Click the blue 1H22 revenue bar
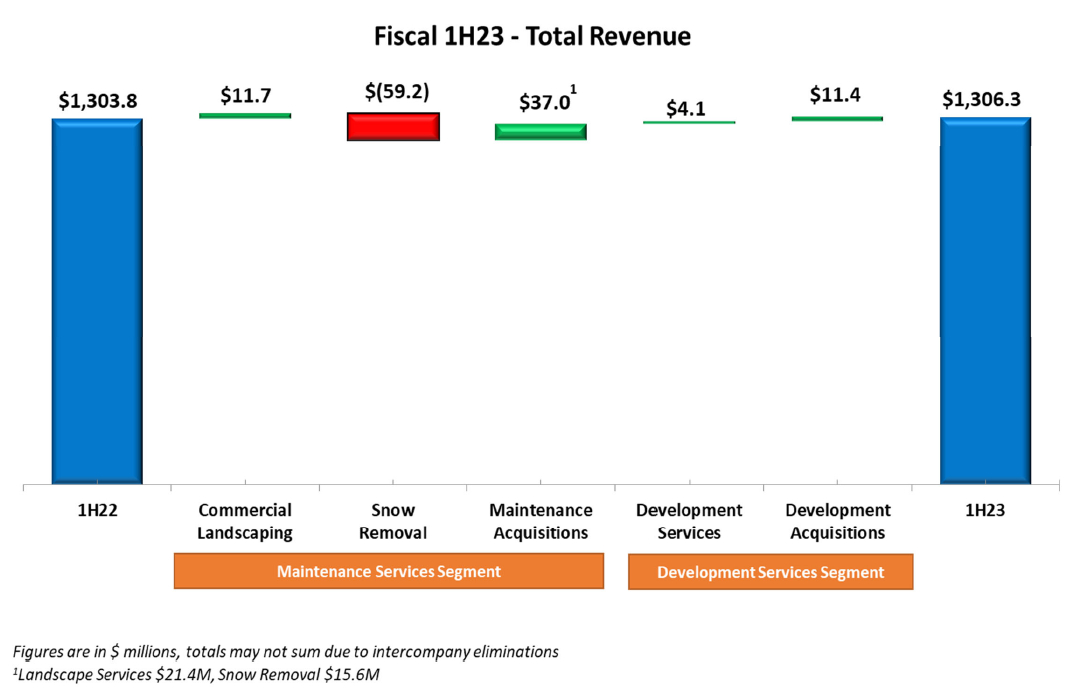 click(x=97, y=300)
